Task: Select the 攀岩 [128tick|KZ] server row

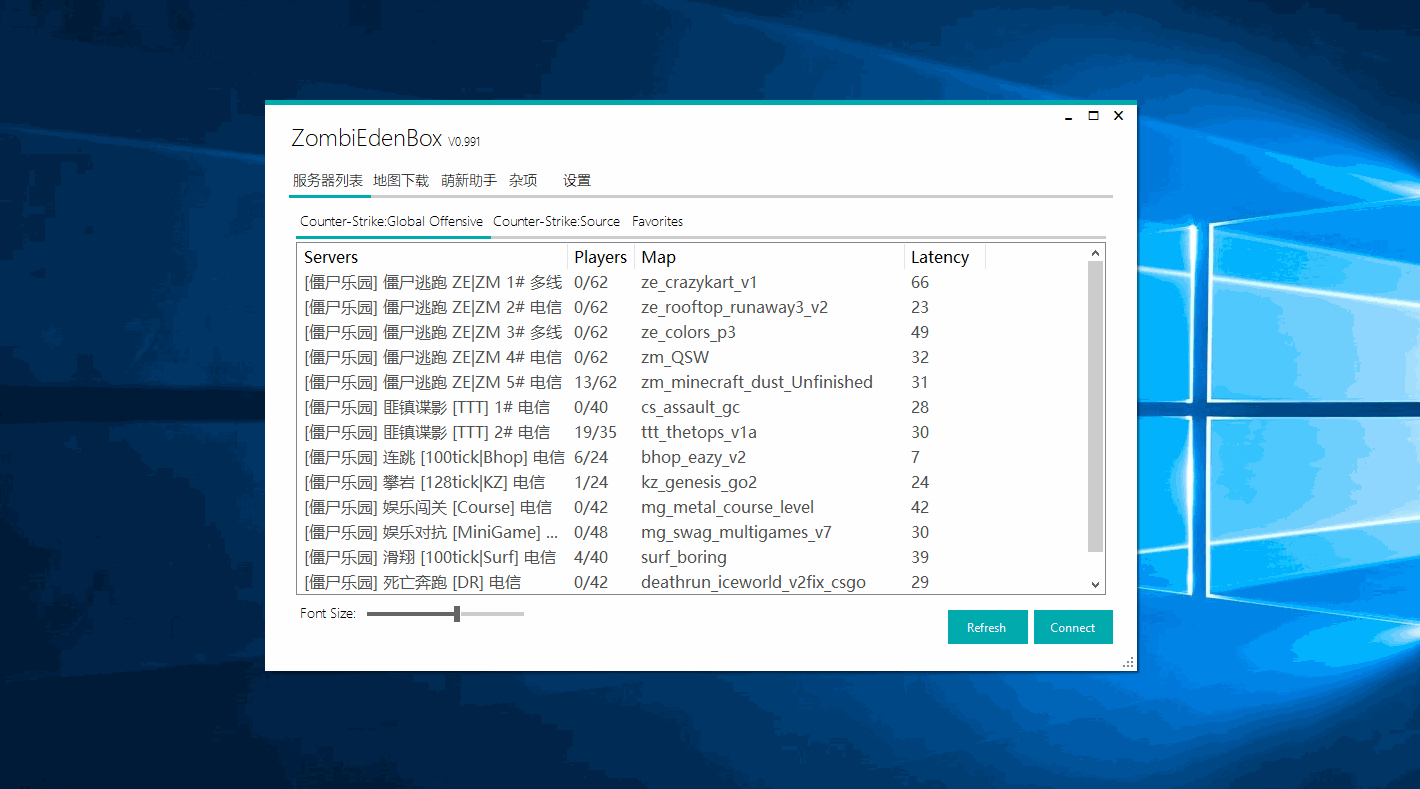Action: tap(692, 482)
